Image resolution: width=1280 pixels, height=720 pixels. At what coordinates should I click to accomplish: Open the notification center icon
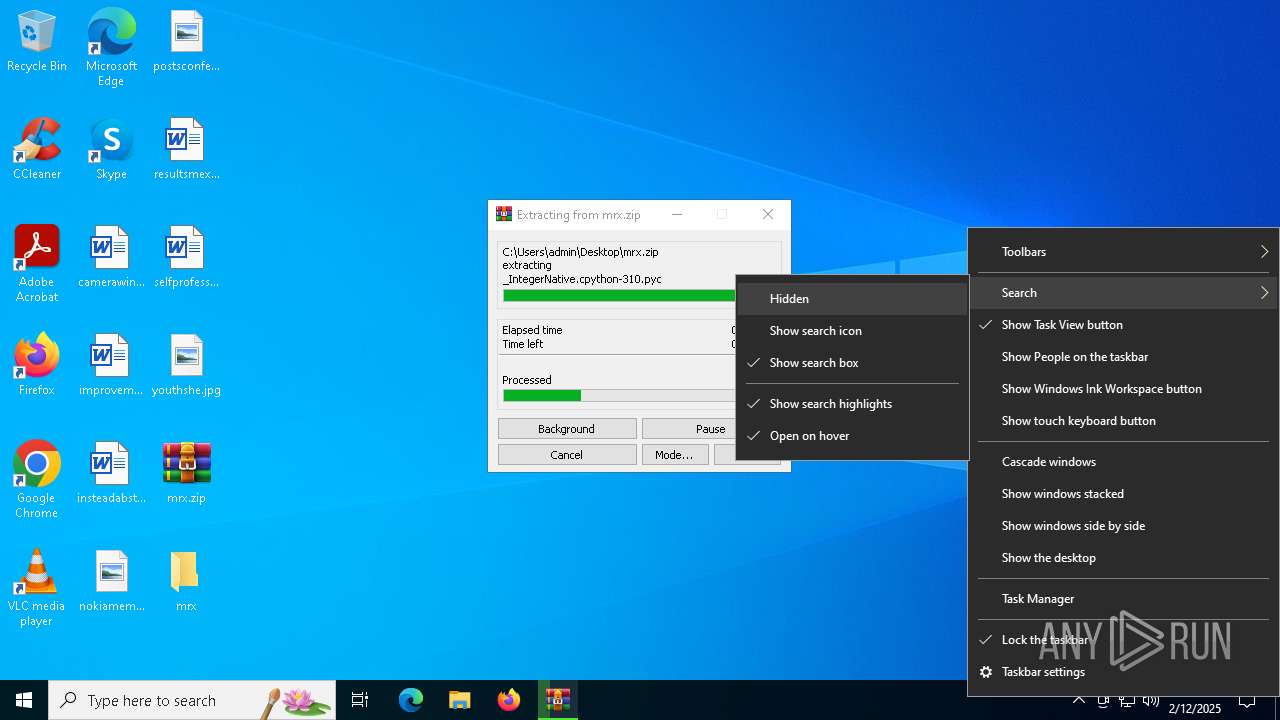(1247, 700)
